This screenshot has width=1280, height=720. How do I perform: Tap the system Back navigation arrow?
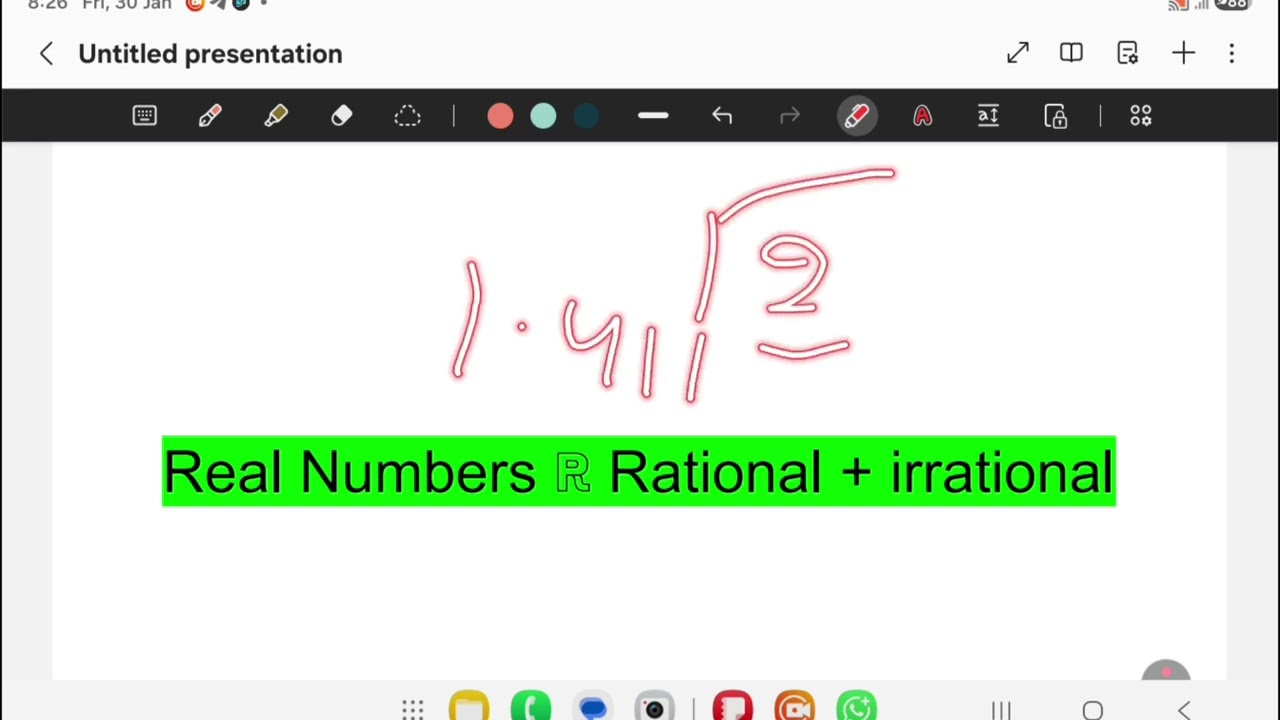[1185, 711]
